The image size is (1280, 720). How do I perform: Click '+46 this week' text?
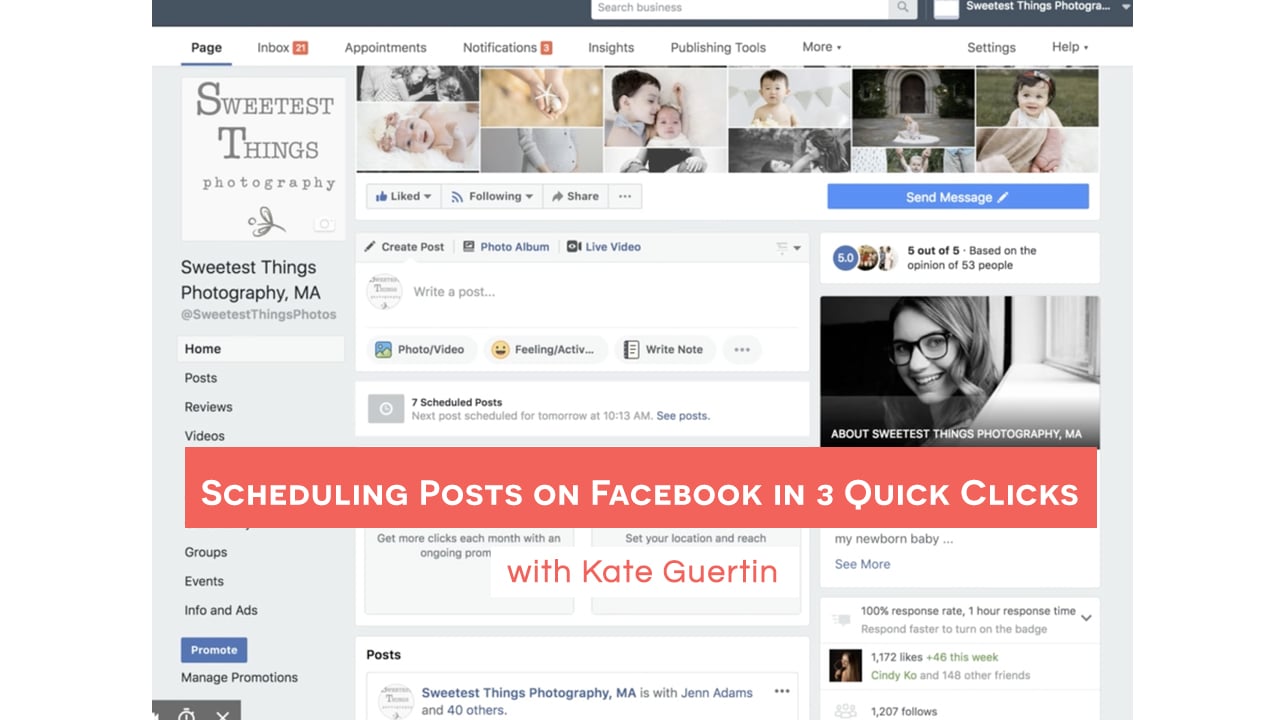(962, 657)
